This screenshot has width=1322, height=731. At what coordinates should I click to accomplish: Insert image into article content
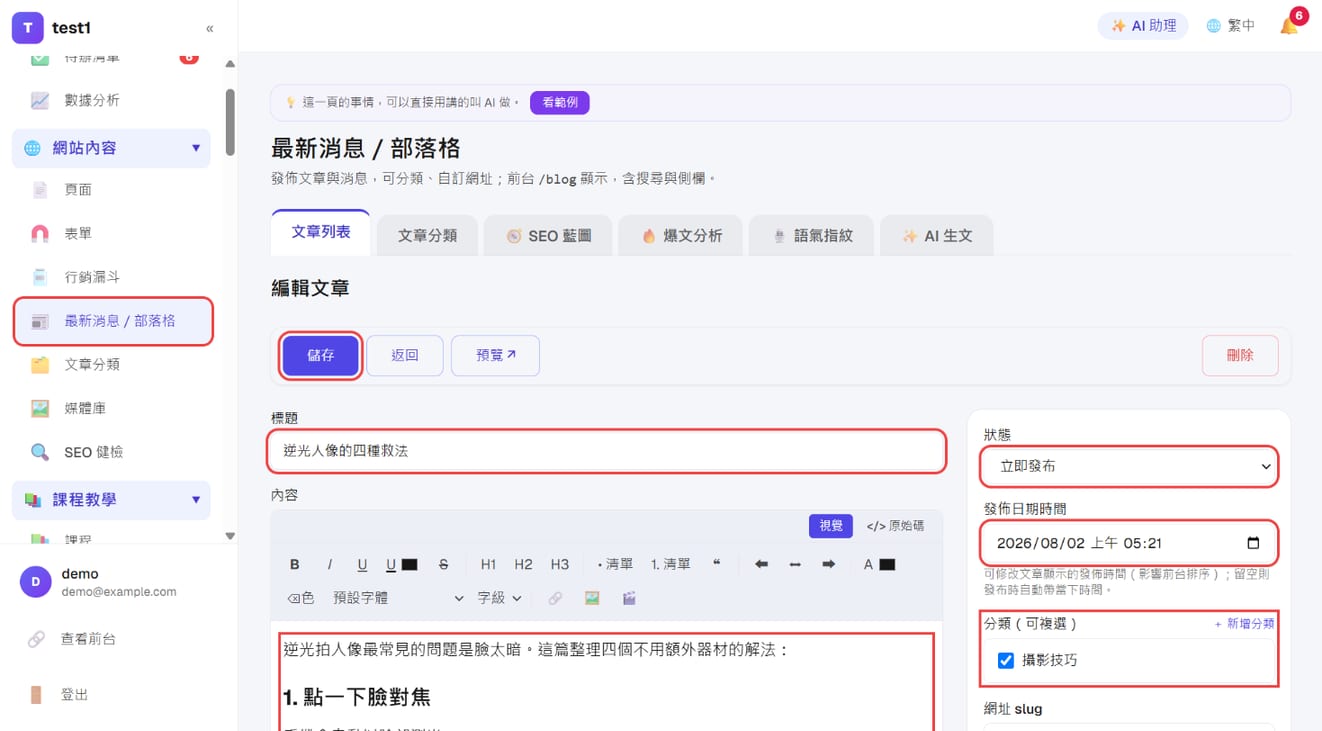[x=592, y=598]
